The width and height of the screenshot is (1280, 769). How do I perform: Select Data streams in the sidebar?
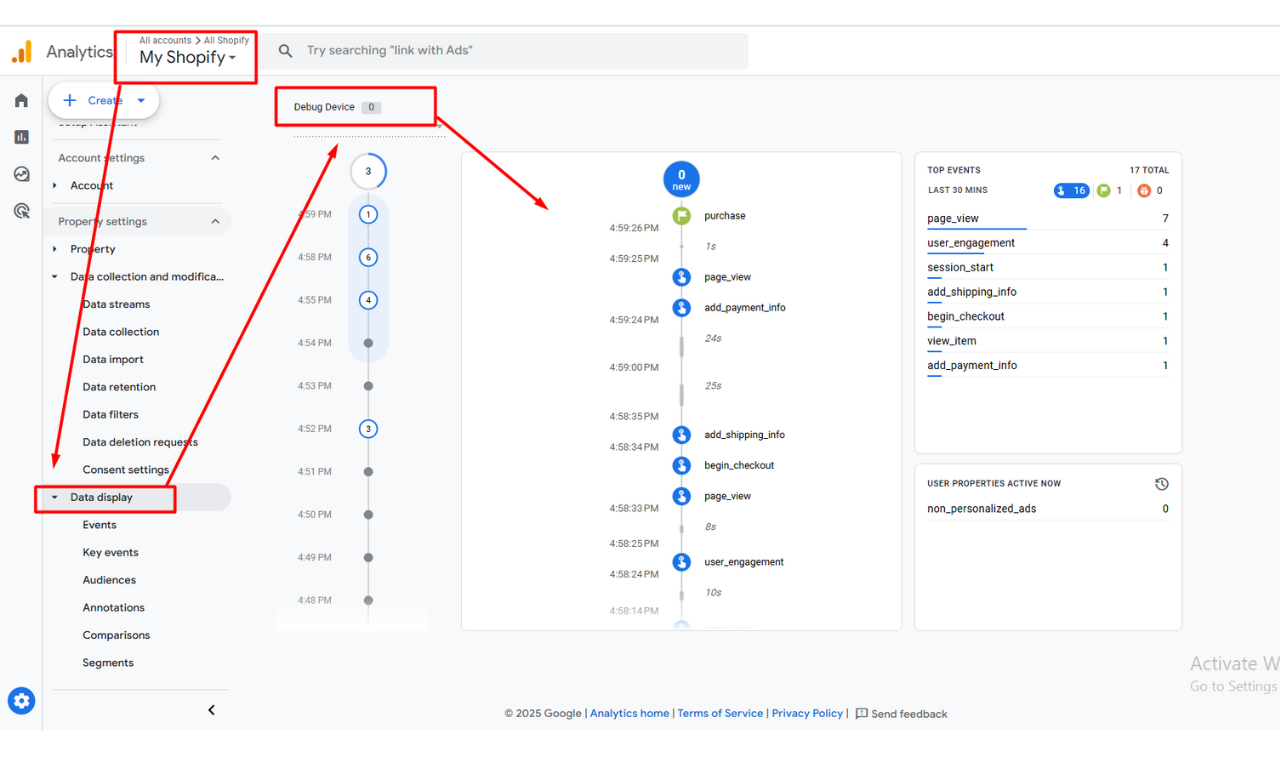pyautogui.click(x=116, y=304)
